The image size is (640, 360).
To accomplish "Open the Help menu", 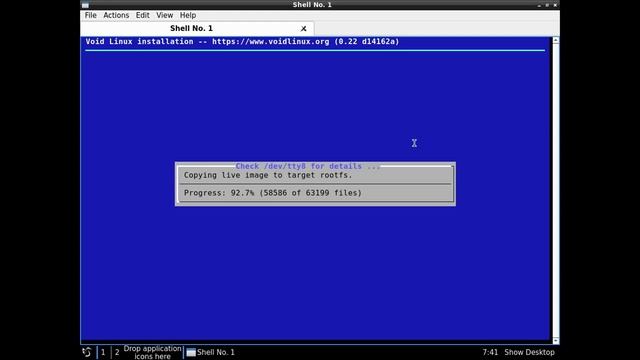I will click(x=188, y=15).
